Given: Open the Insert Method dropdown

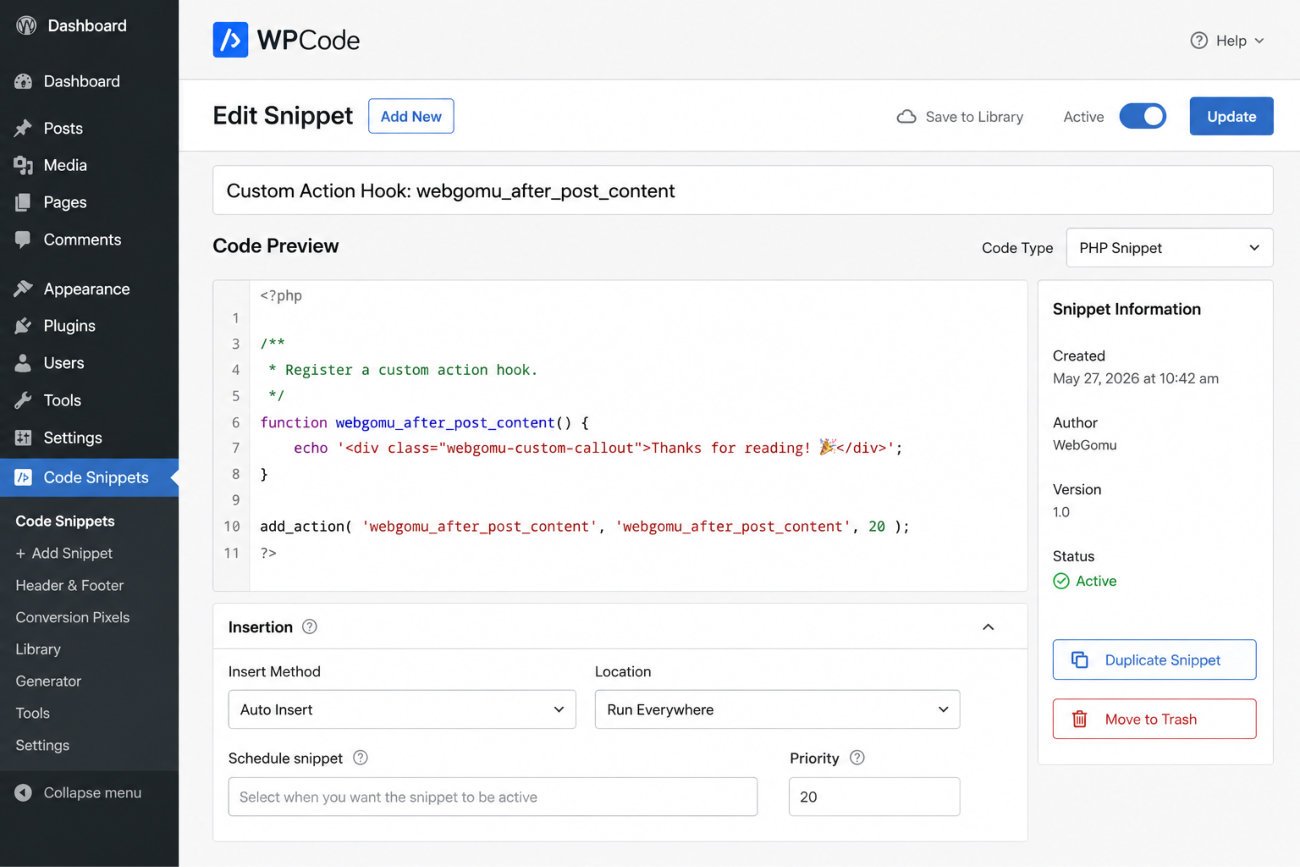Looking at the screenshot, I should pos(402,709).
